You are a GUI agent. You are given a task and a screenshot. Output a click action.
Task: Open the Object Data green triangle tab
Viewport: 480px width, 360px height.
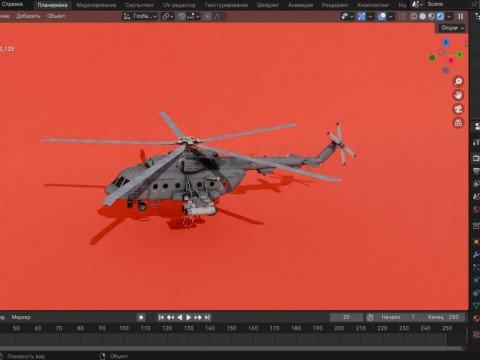(476, 305)
